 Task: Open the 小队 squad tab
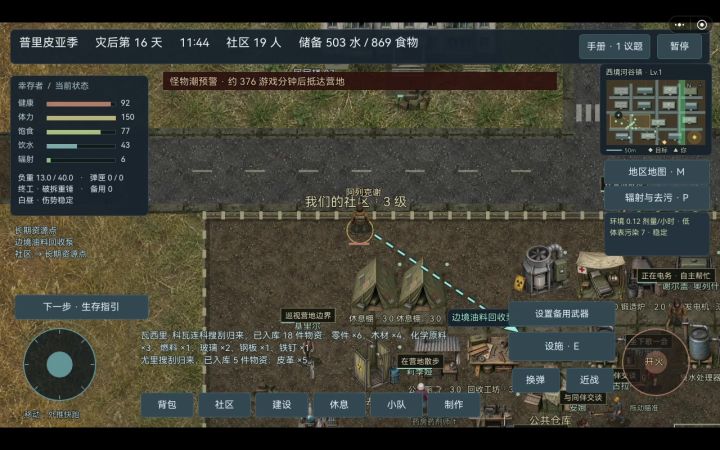click(x=396, y=405)
